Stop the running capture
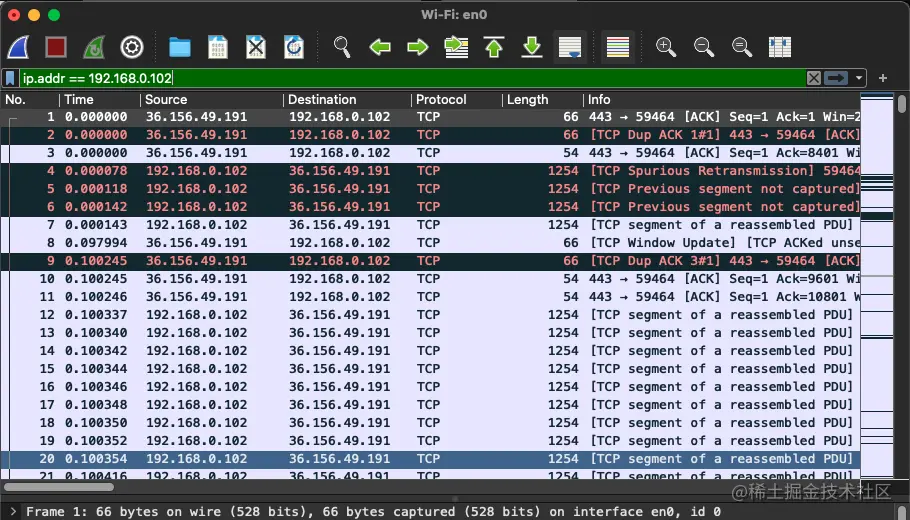 click(56, 47)
